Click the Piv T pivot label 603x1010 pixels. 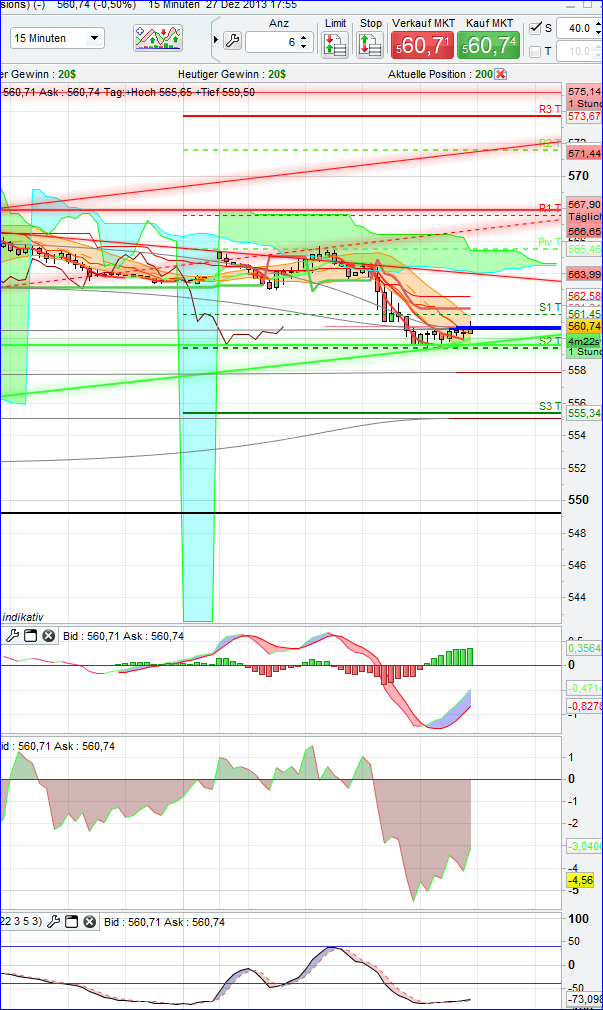(550, 243)
